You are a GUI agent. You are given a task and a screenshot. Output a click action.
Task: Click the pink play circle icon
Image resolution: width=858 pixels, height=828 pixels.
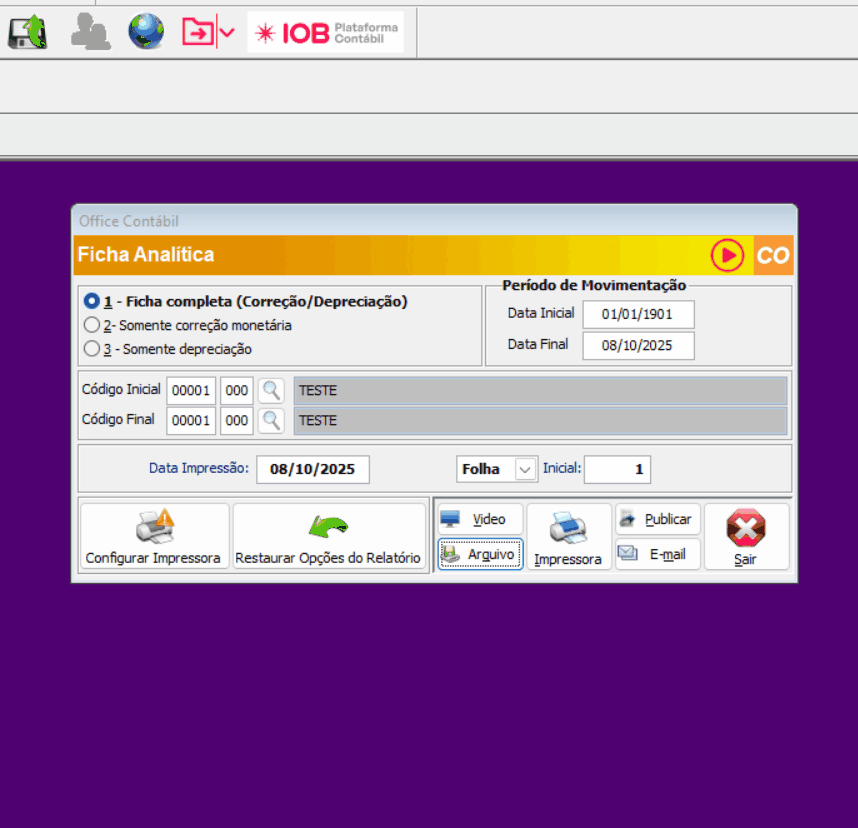click(x=727, y=256)
